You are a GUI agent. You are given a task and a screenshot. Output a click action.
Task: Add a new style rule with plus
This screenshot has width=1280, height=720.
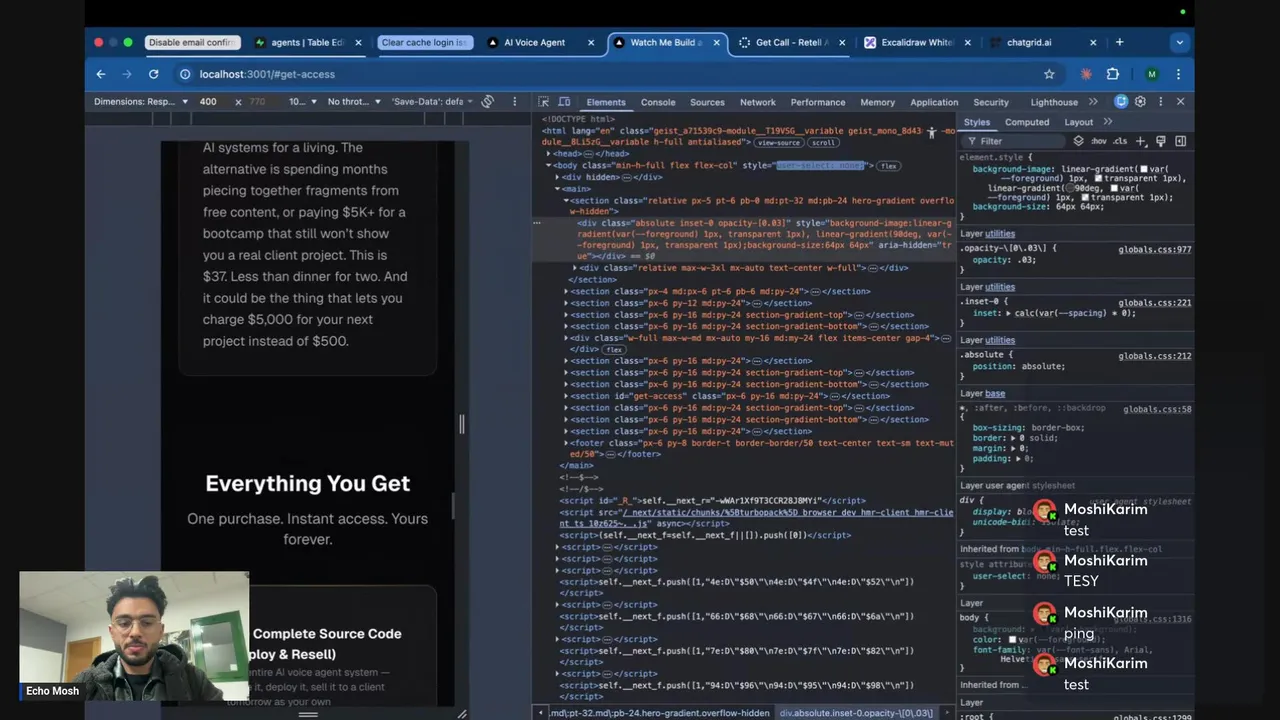[1141, 141]
